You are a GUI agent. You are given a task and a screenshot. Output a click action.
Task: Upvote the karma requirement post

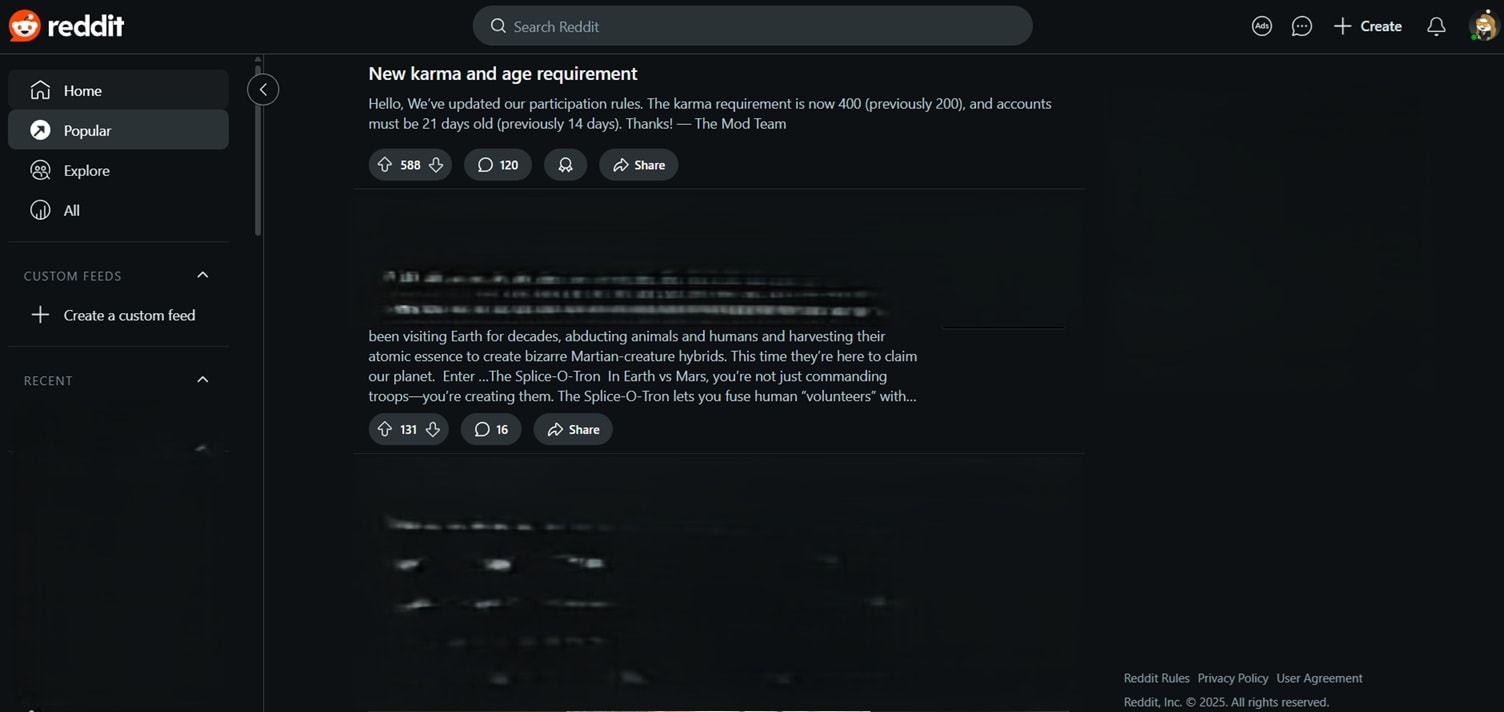point(385,165)
